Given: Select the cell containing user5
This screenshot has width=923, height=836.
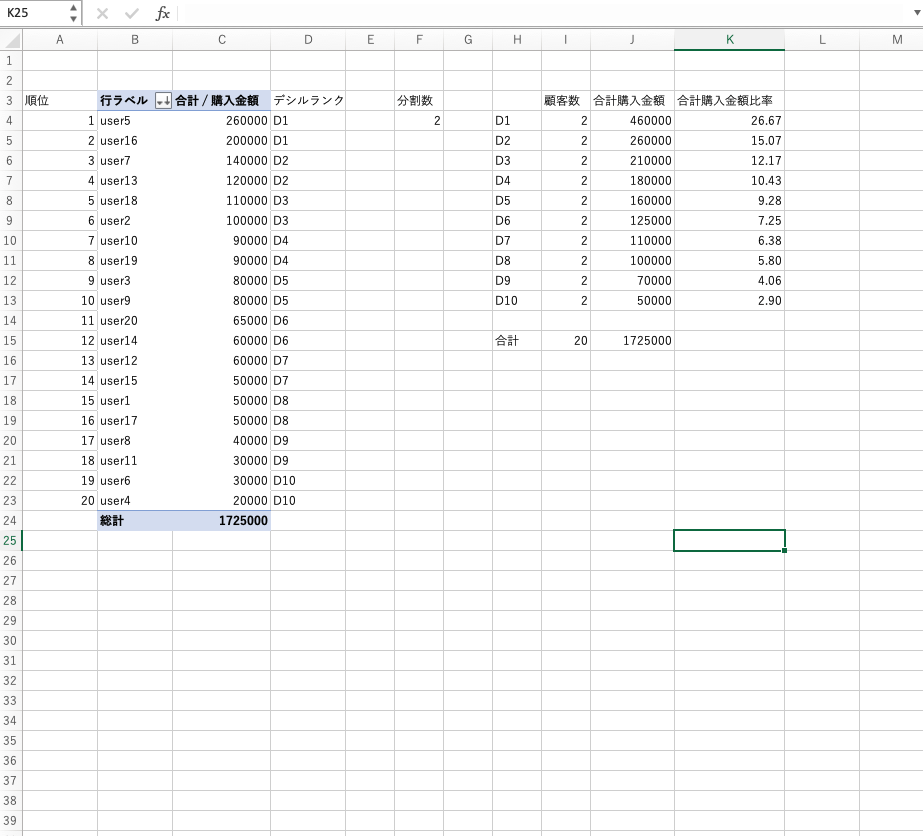Looking at the screenshot, I should [134, 121].
